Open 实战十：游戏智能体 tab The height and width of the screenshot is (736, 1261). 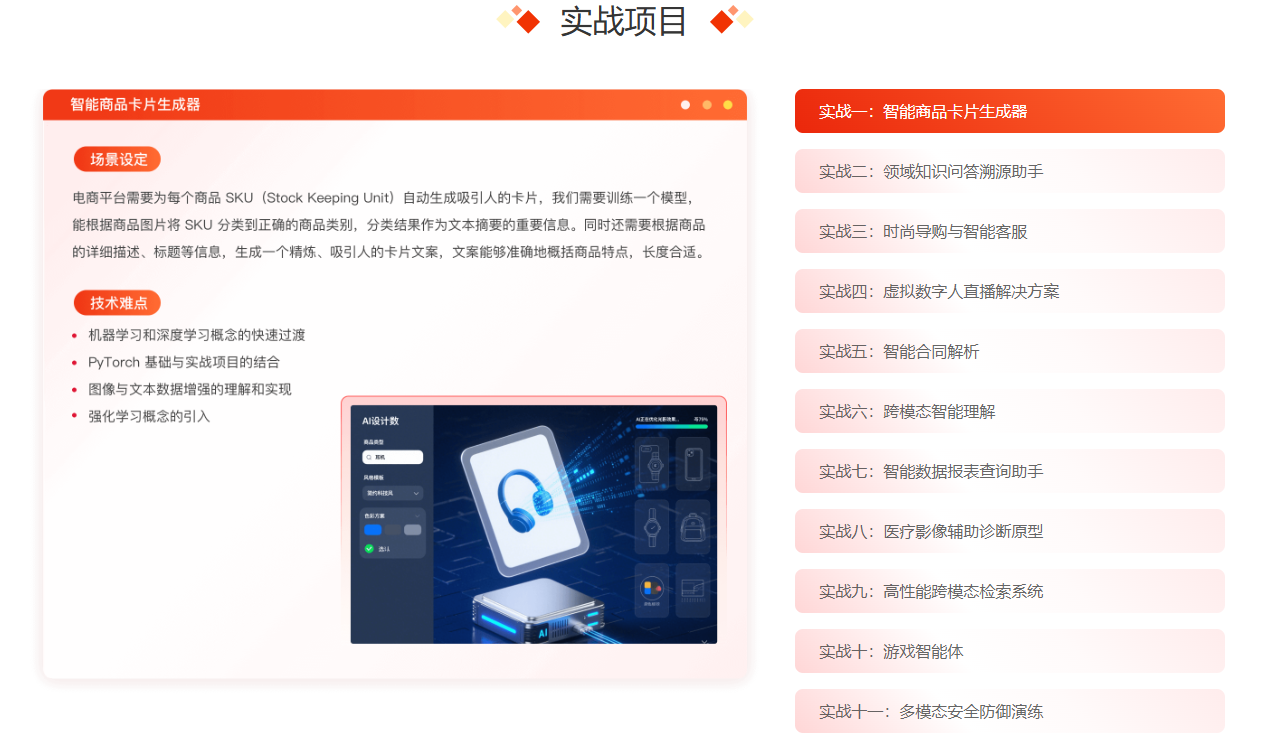click(x=1010, y=651)
